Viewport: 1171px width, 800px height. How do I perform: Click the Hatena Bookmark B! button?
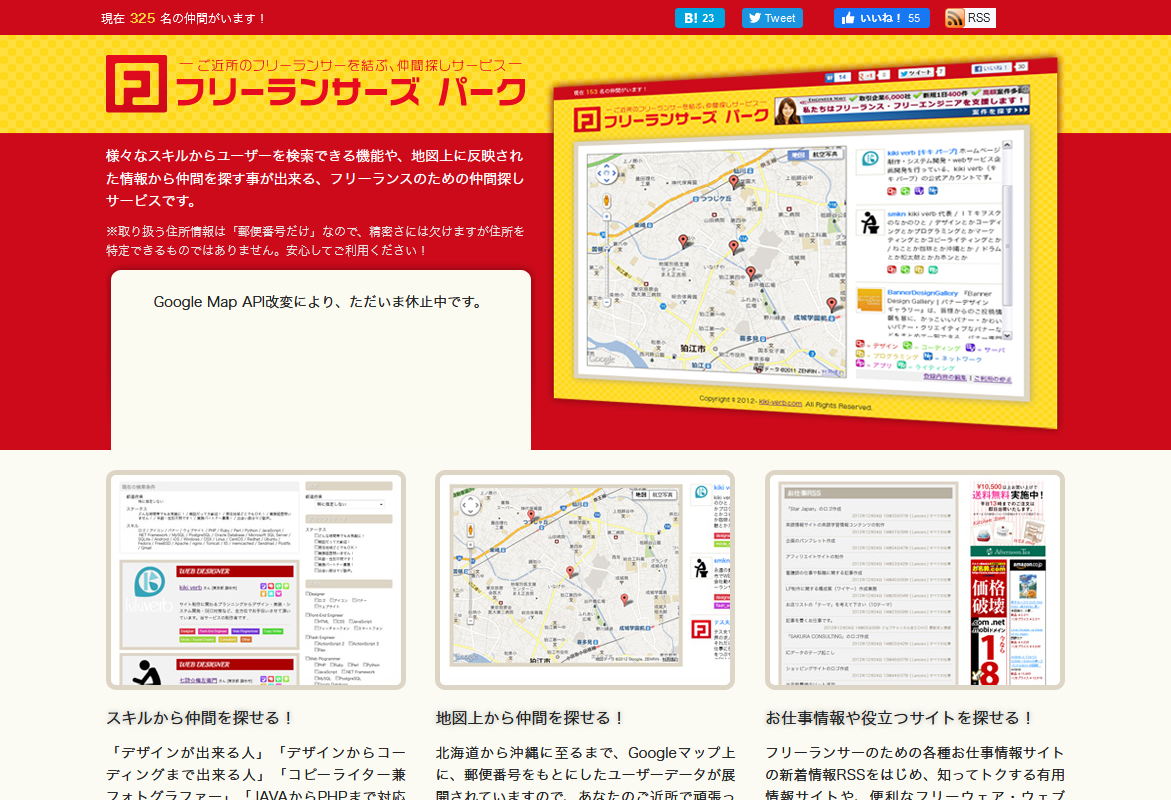699,18
